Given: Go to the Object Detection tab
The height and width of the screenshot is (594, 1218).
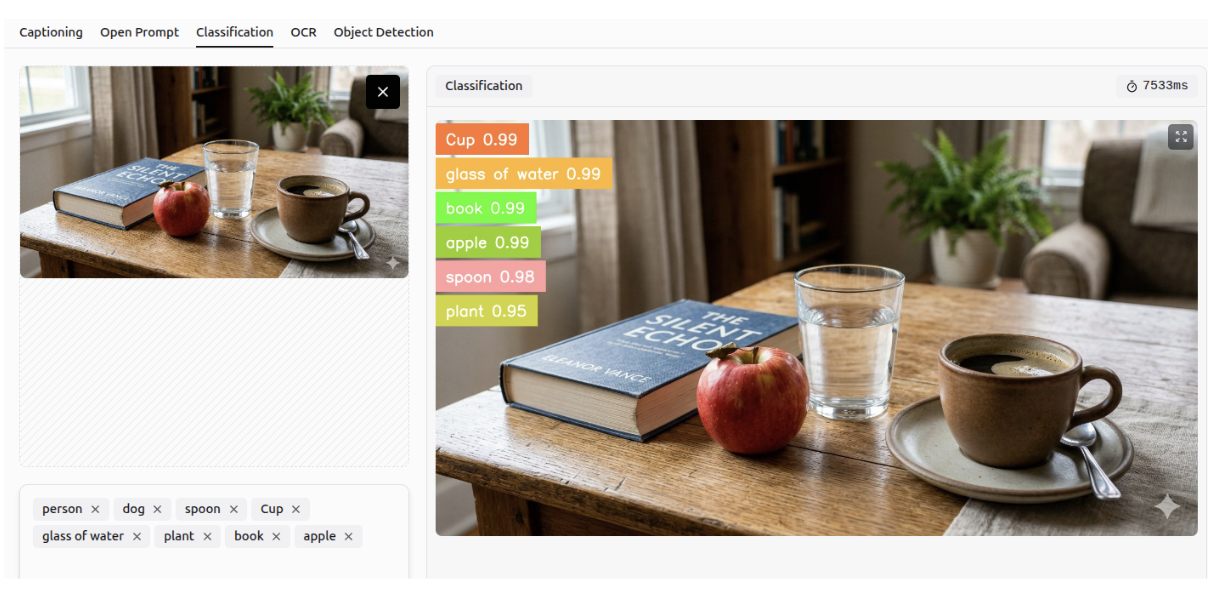Looking at the screenshot, I should coord(383,32).
